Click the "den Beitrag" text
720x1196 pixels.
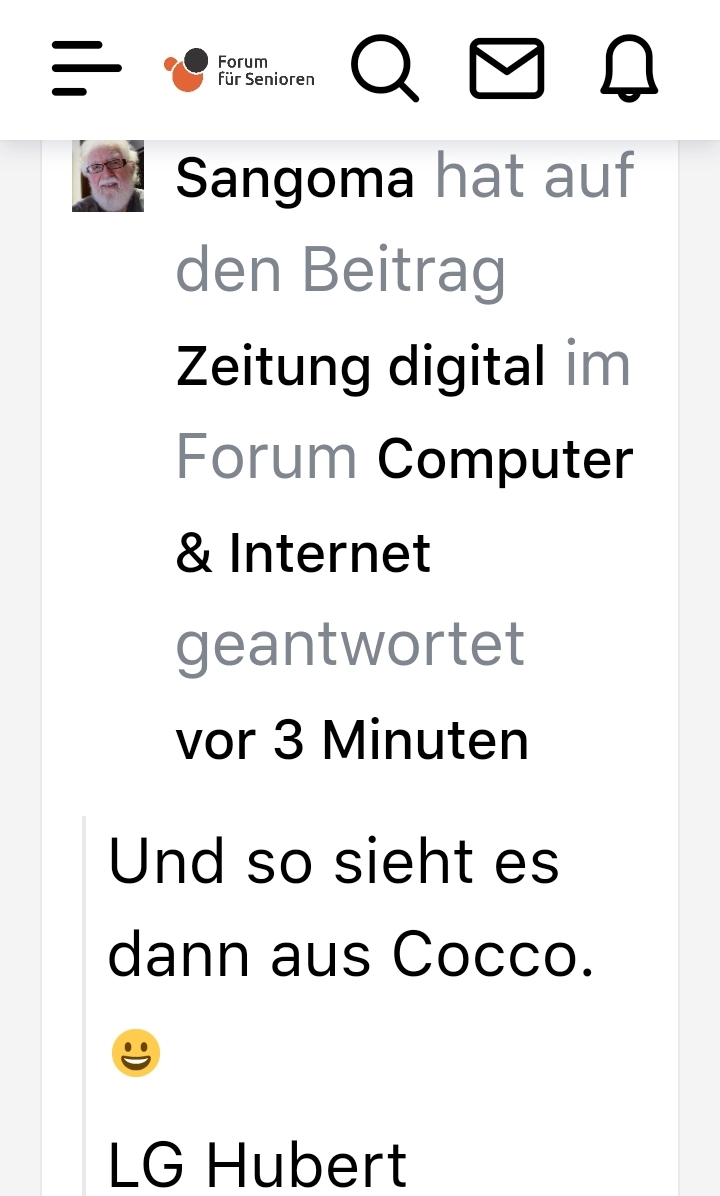coord(340,272)
